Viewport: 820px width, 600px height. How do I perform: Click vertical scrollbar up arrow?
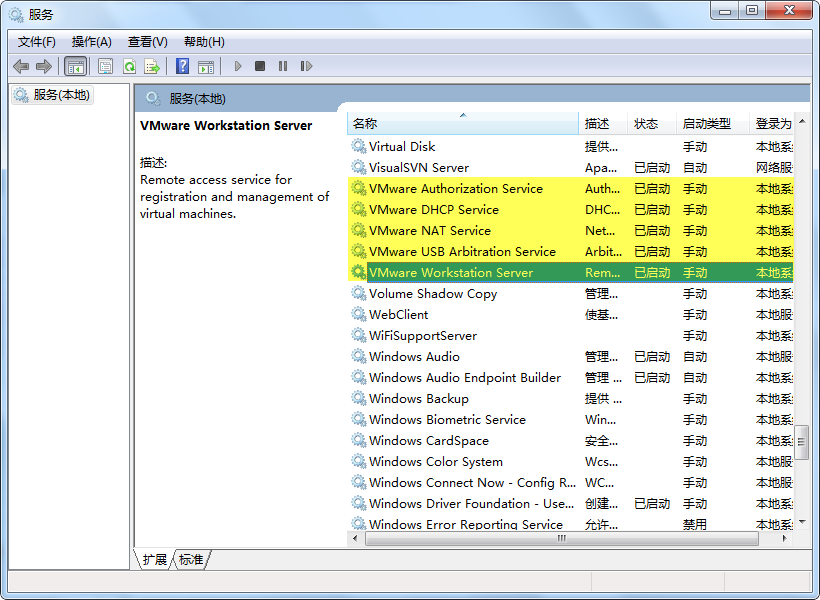(802, 121)
